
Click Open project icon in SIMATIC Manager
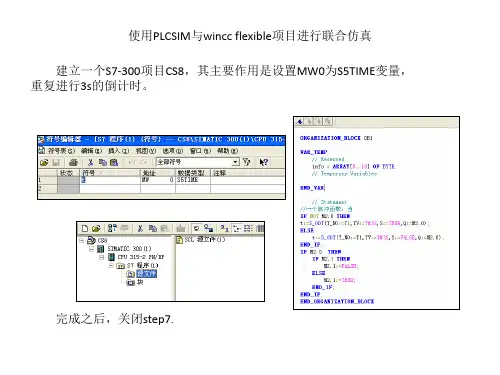(96, 228)
